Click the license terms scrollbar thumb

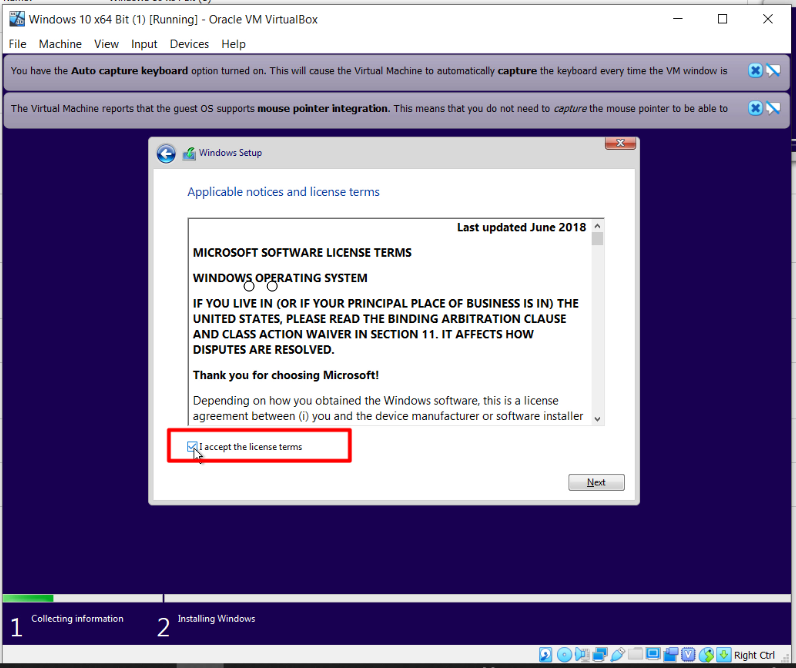(598, 239)
